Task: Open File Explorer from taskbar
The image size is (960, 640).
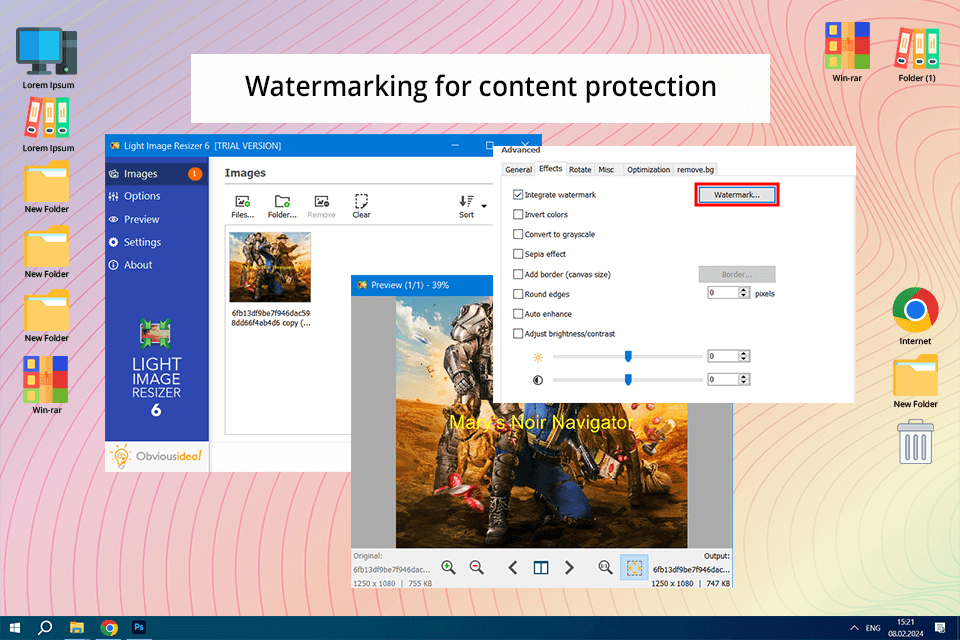Action: coord(77,628)
